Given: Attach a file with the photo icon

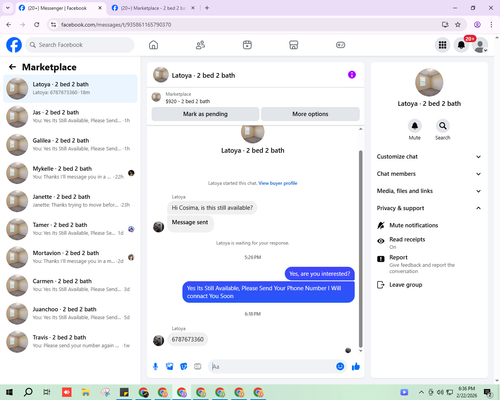Looking at the screenshot, I should tap(170, 367).
